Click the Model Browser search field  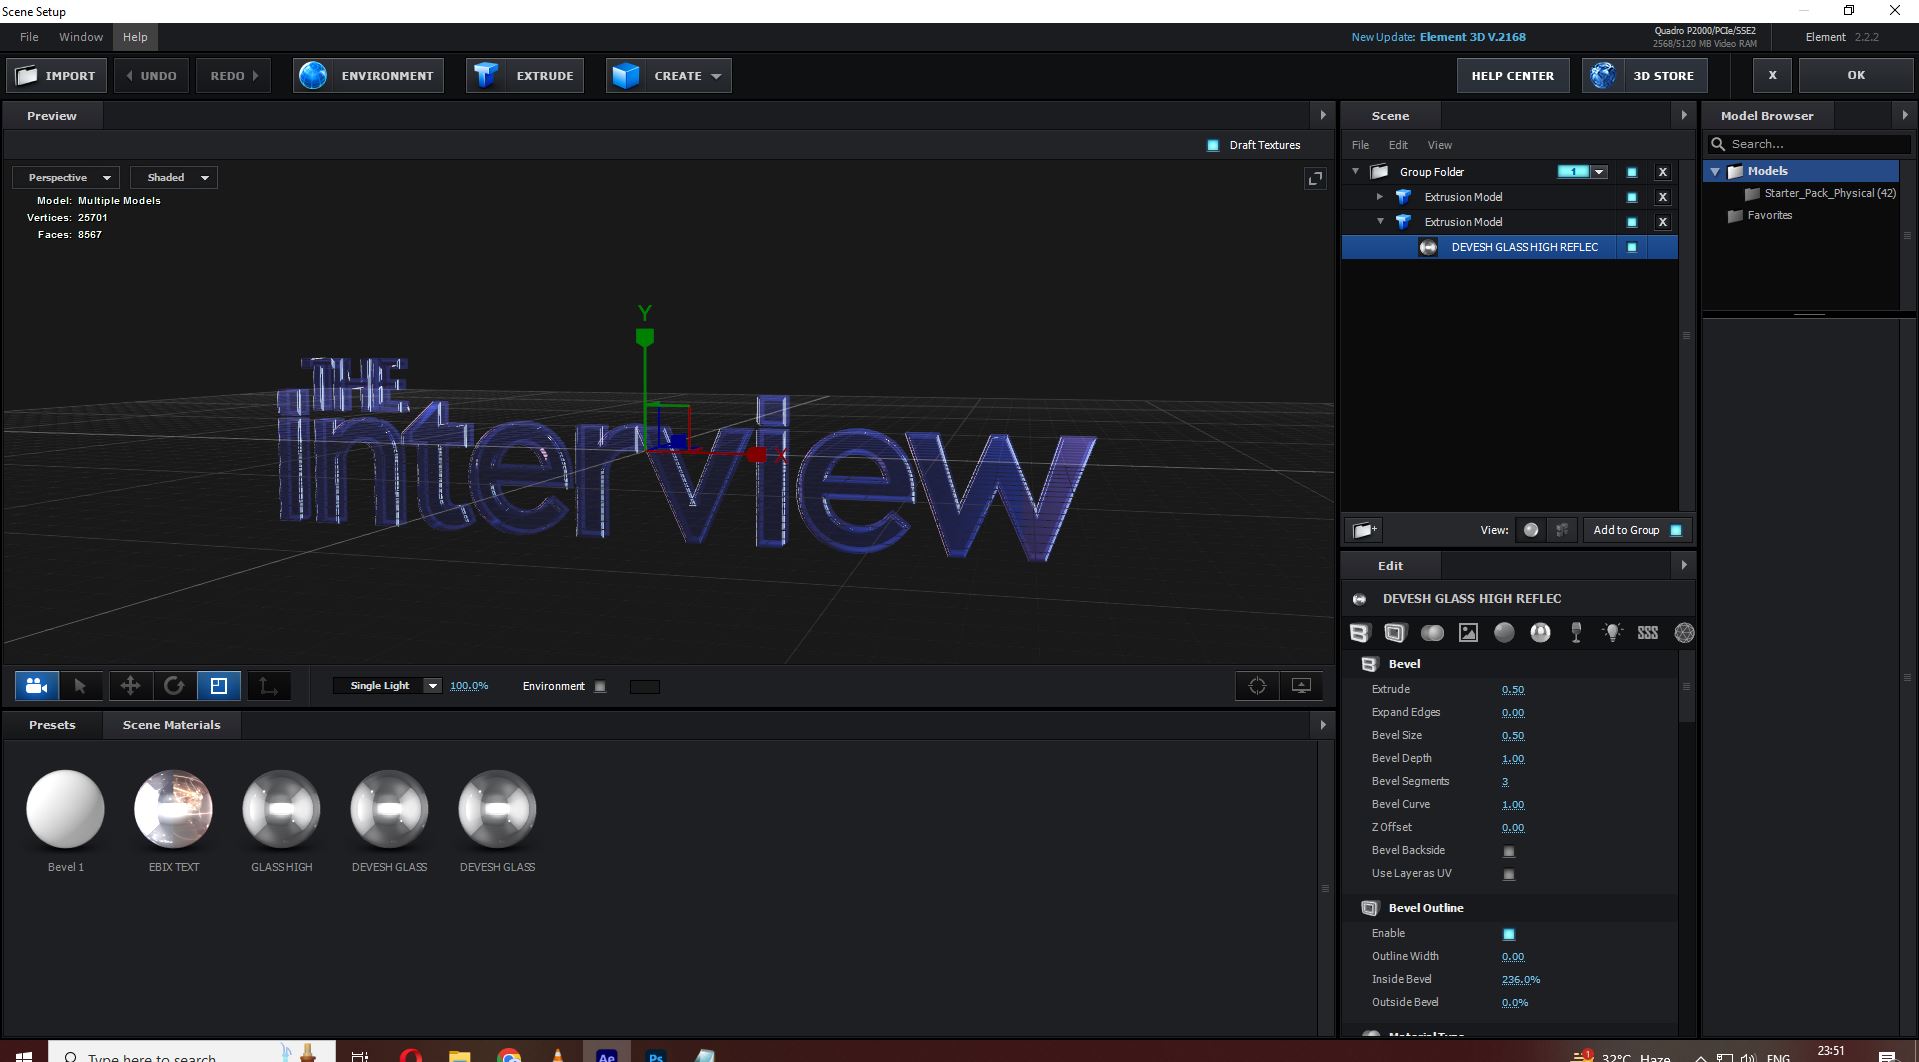point(1810,144)
